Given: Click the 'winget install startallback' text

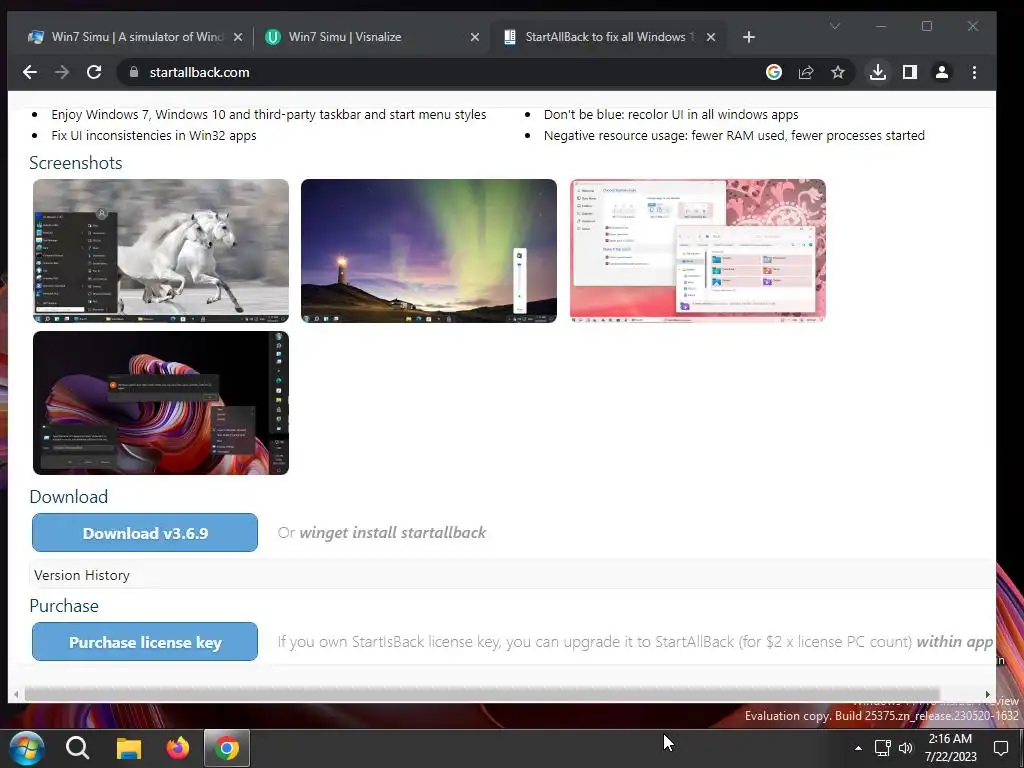Looking at the screenshot, I should pyautogui.click(x=392, y=533).
